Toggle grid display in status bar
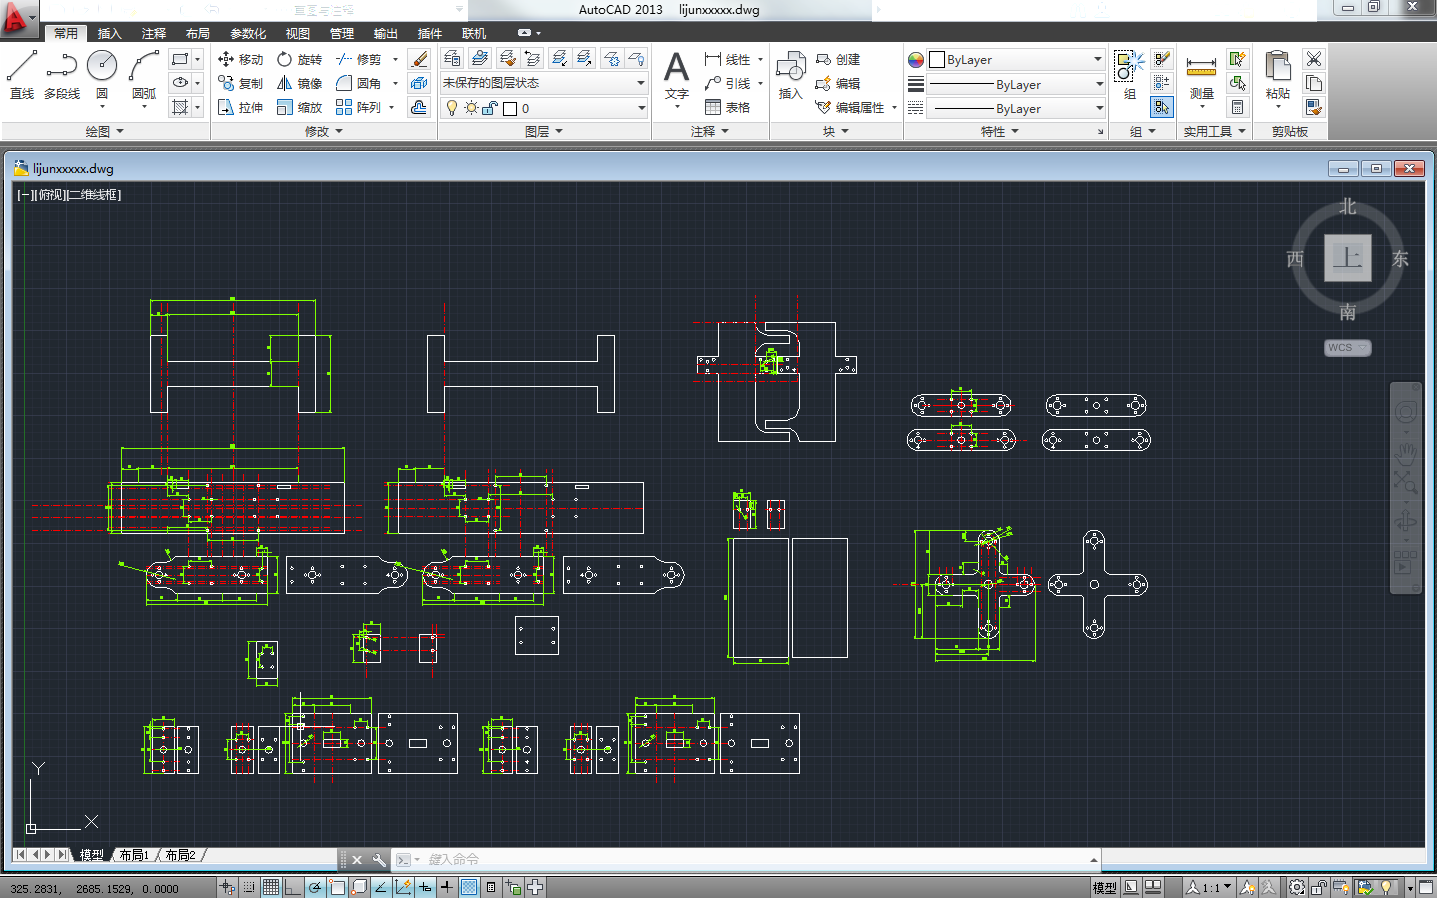This screenshot has width=1437, height=898. pos(271,887)
